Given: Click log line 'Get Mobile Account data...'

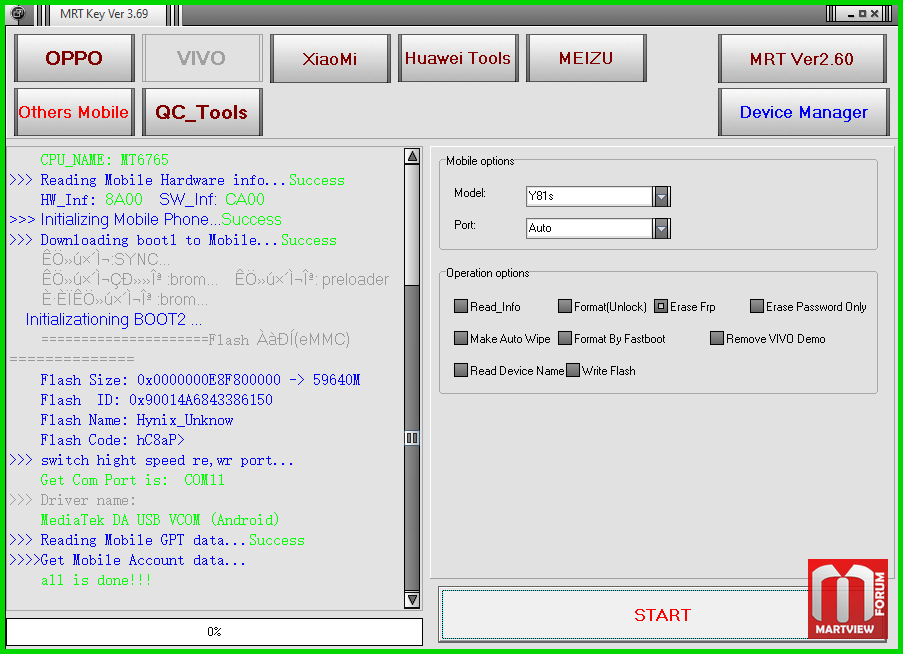Looking at the screenshot, I should coord(127,560).
